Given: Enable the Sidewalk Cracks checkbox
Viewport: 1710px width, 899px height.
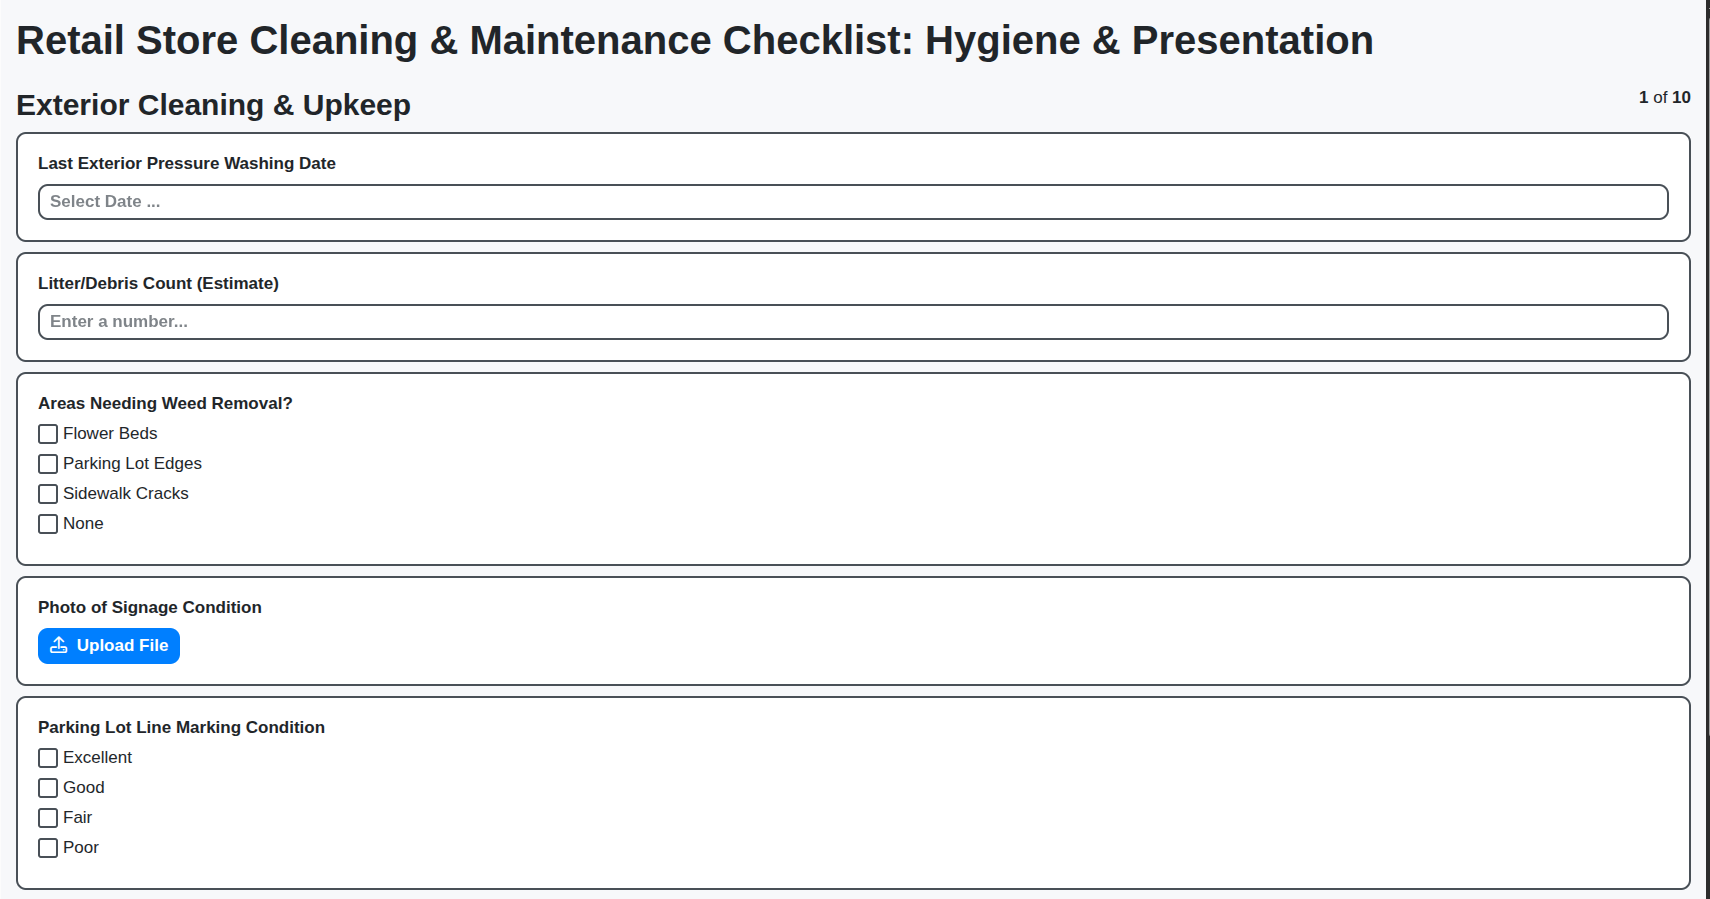Looking at the screenshot, I should coord(47,493).
